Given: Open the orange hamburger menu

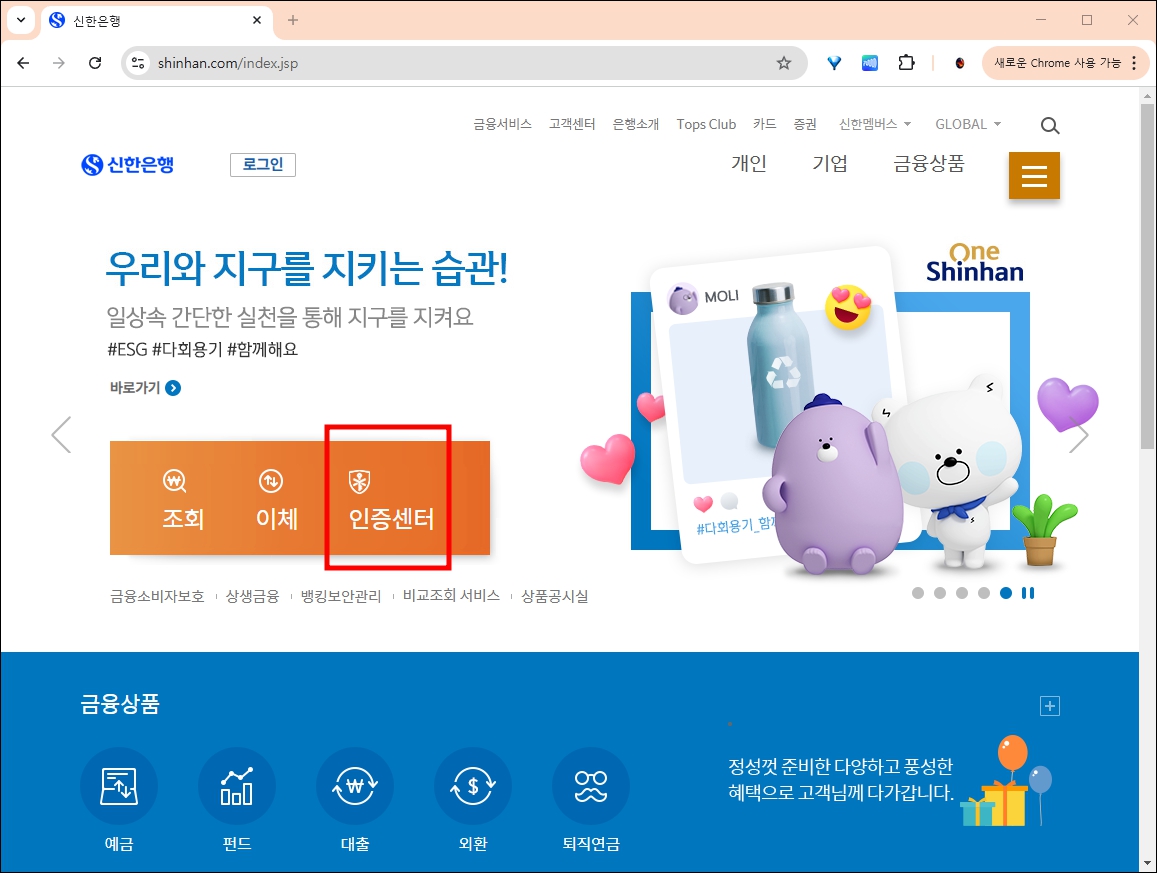Looking at the screenshot, I should [x=1034, y=175].
